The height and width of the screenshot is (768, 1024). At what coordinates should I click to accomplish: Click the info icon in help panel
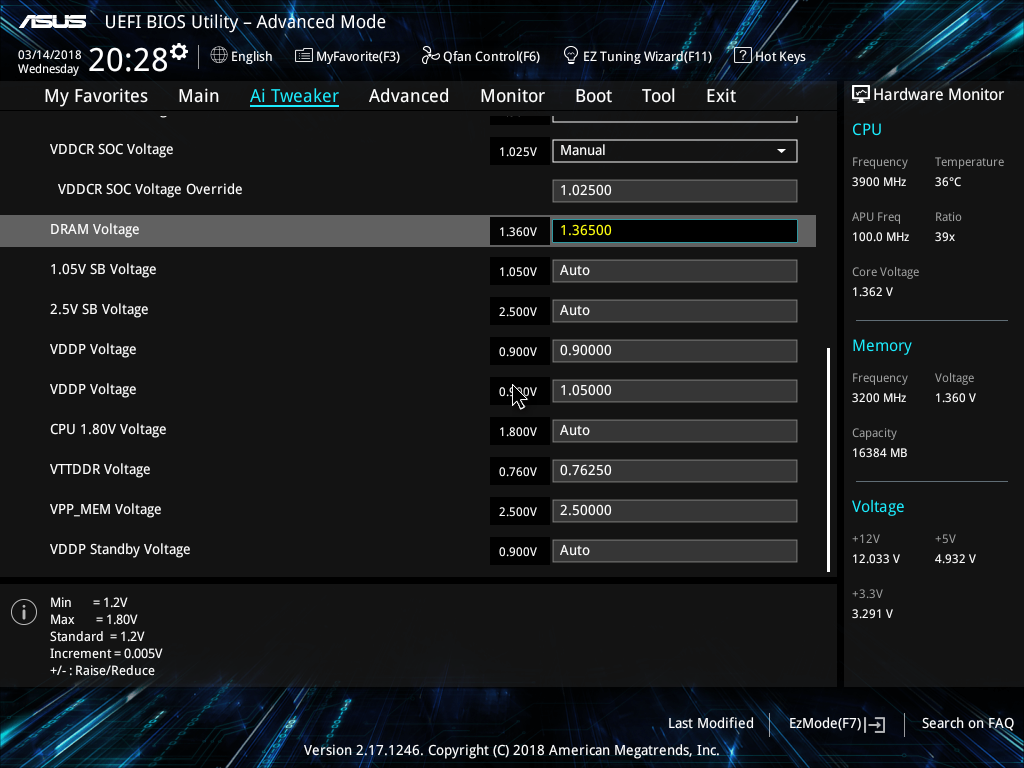coord(24,612)
